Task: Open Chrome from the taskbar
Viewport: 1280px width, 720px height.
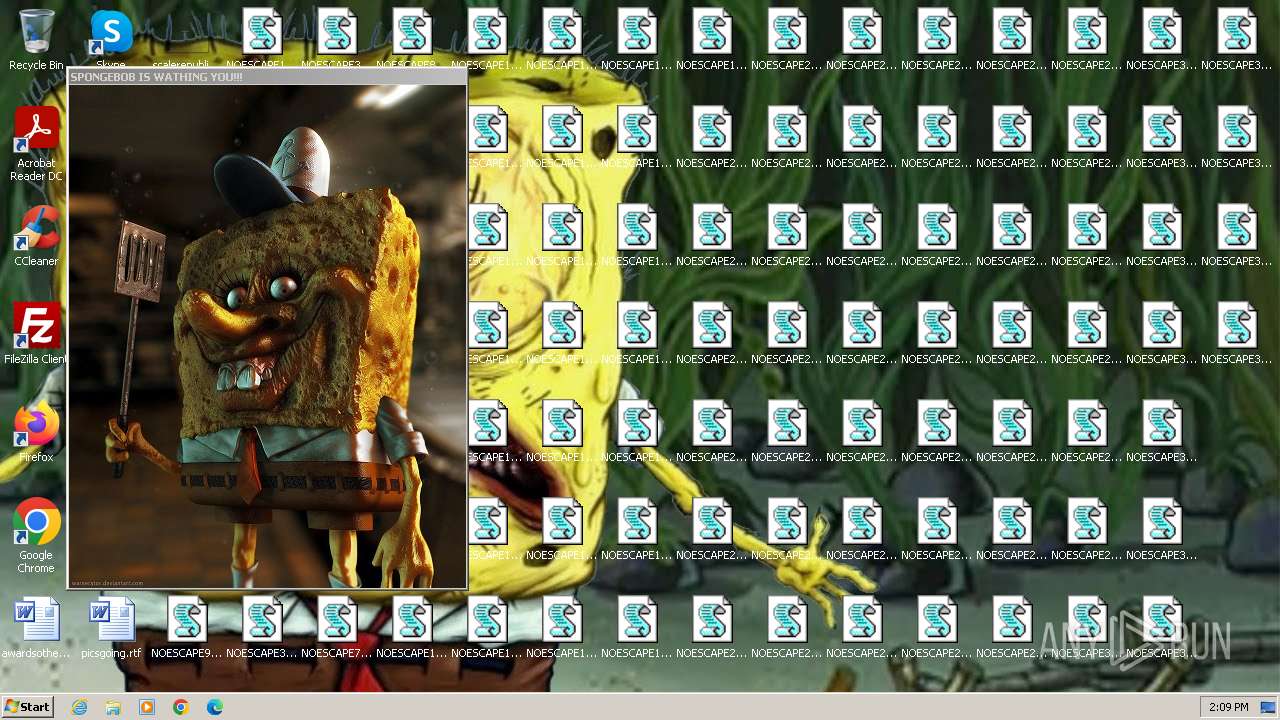Action: (181, 707)
